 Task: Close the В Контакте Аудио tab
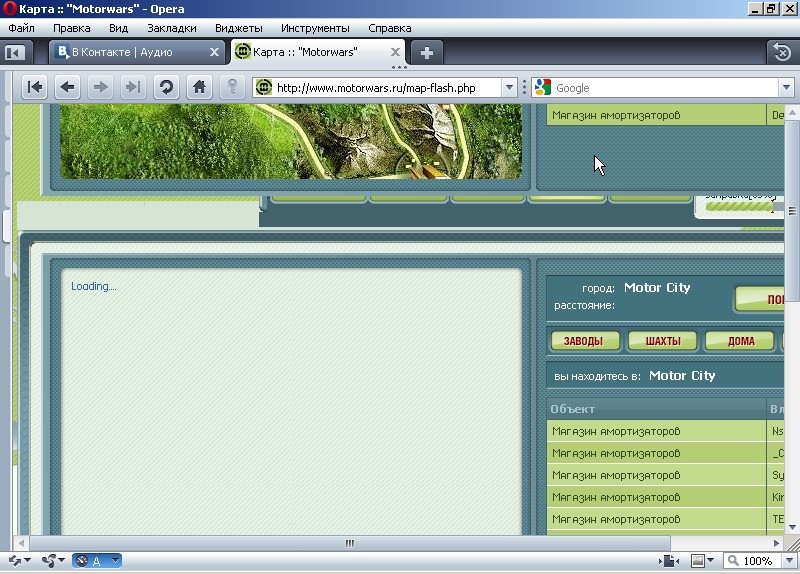215,52
